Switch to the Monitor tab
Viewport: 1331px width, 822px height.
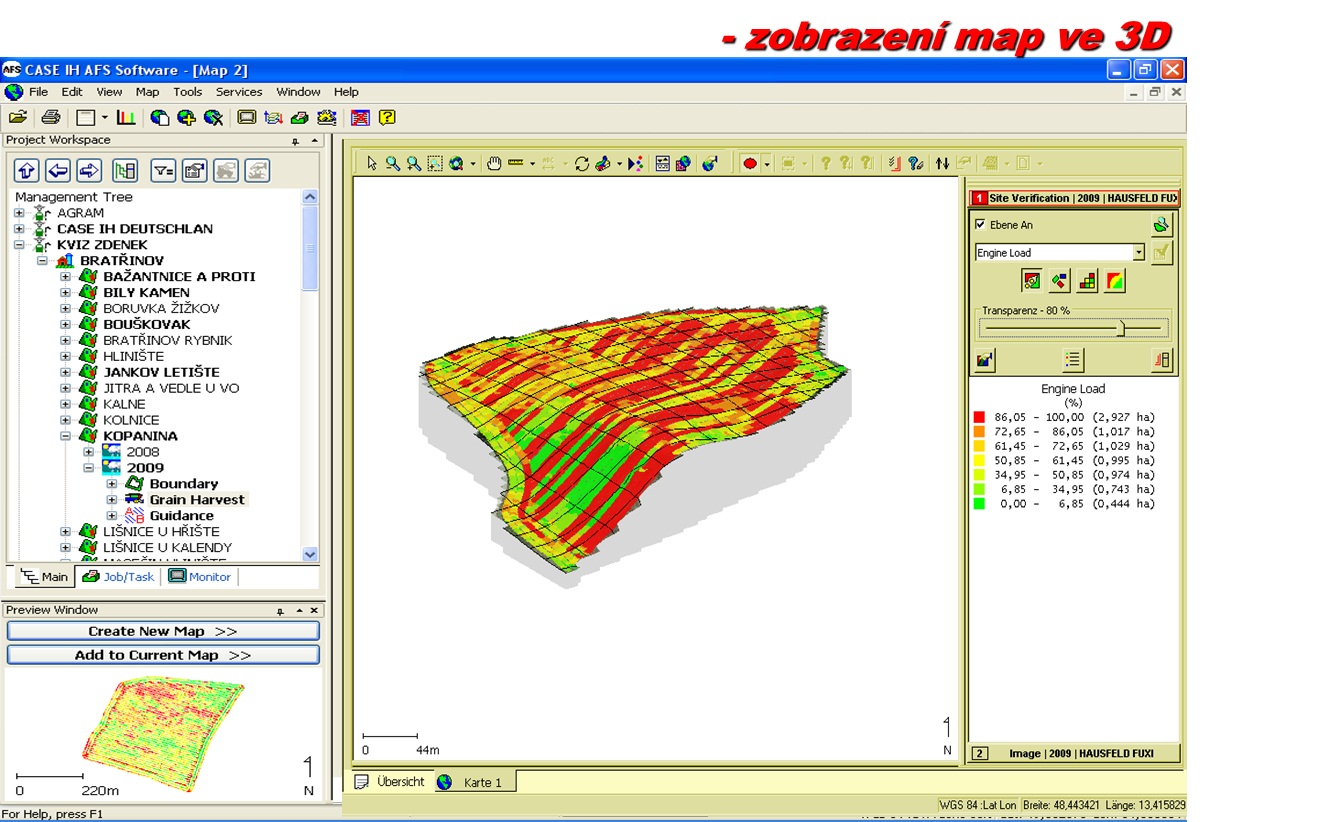(200, 577)
